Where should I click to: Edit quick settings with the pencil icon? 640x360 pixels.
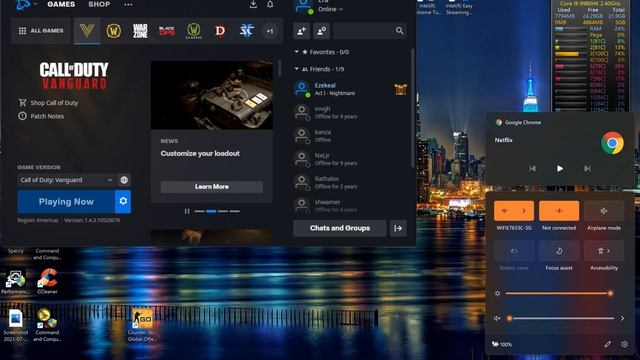[608, 344]
